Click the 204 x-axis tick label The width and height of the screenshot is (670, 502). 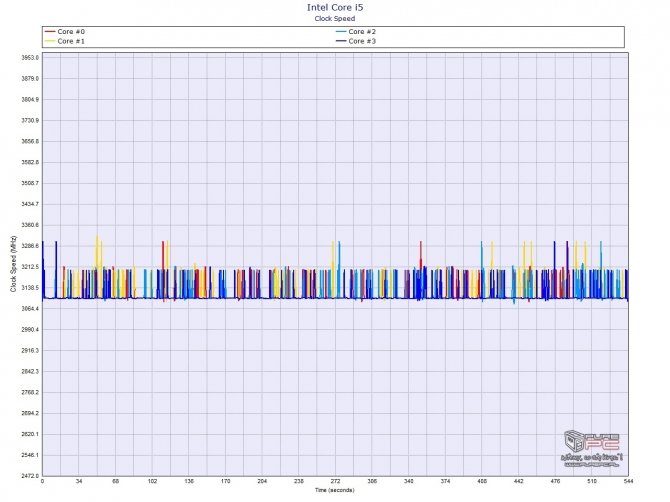(262, 481)
